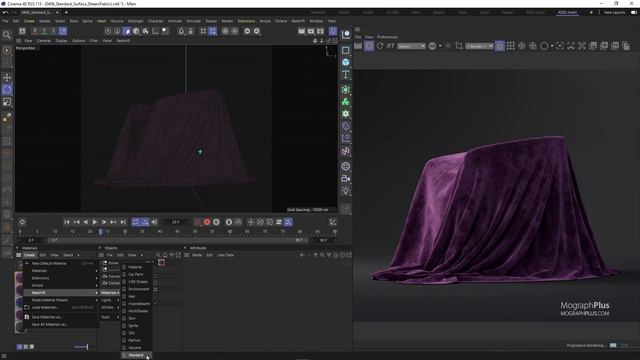Open the MoGraph menu in main menu bar
This screenshot has height=360, width=640.
[136, 21]
